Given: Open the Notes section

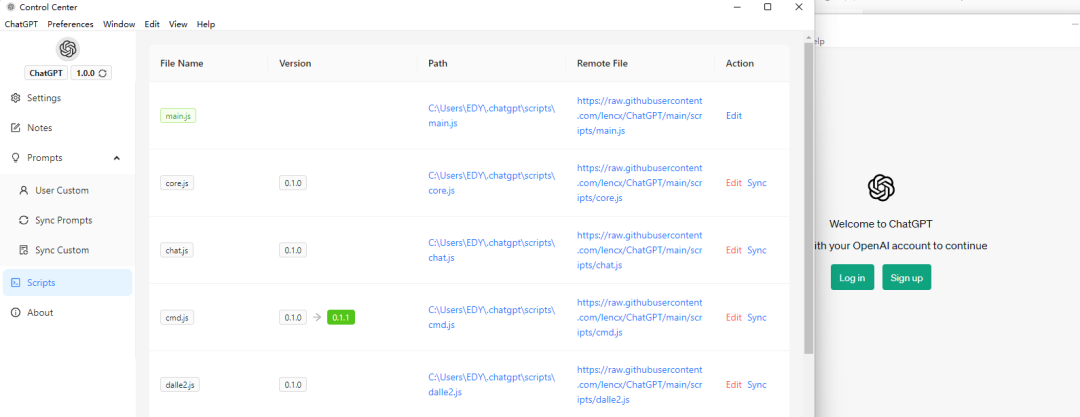Looking at the screenshot, I should point(68,128).
